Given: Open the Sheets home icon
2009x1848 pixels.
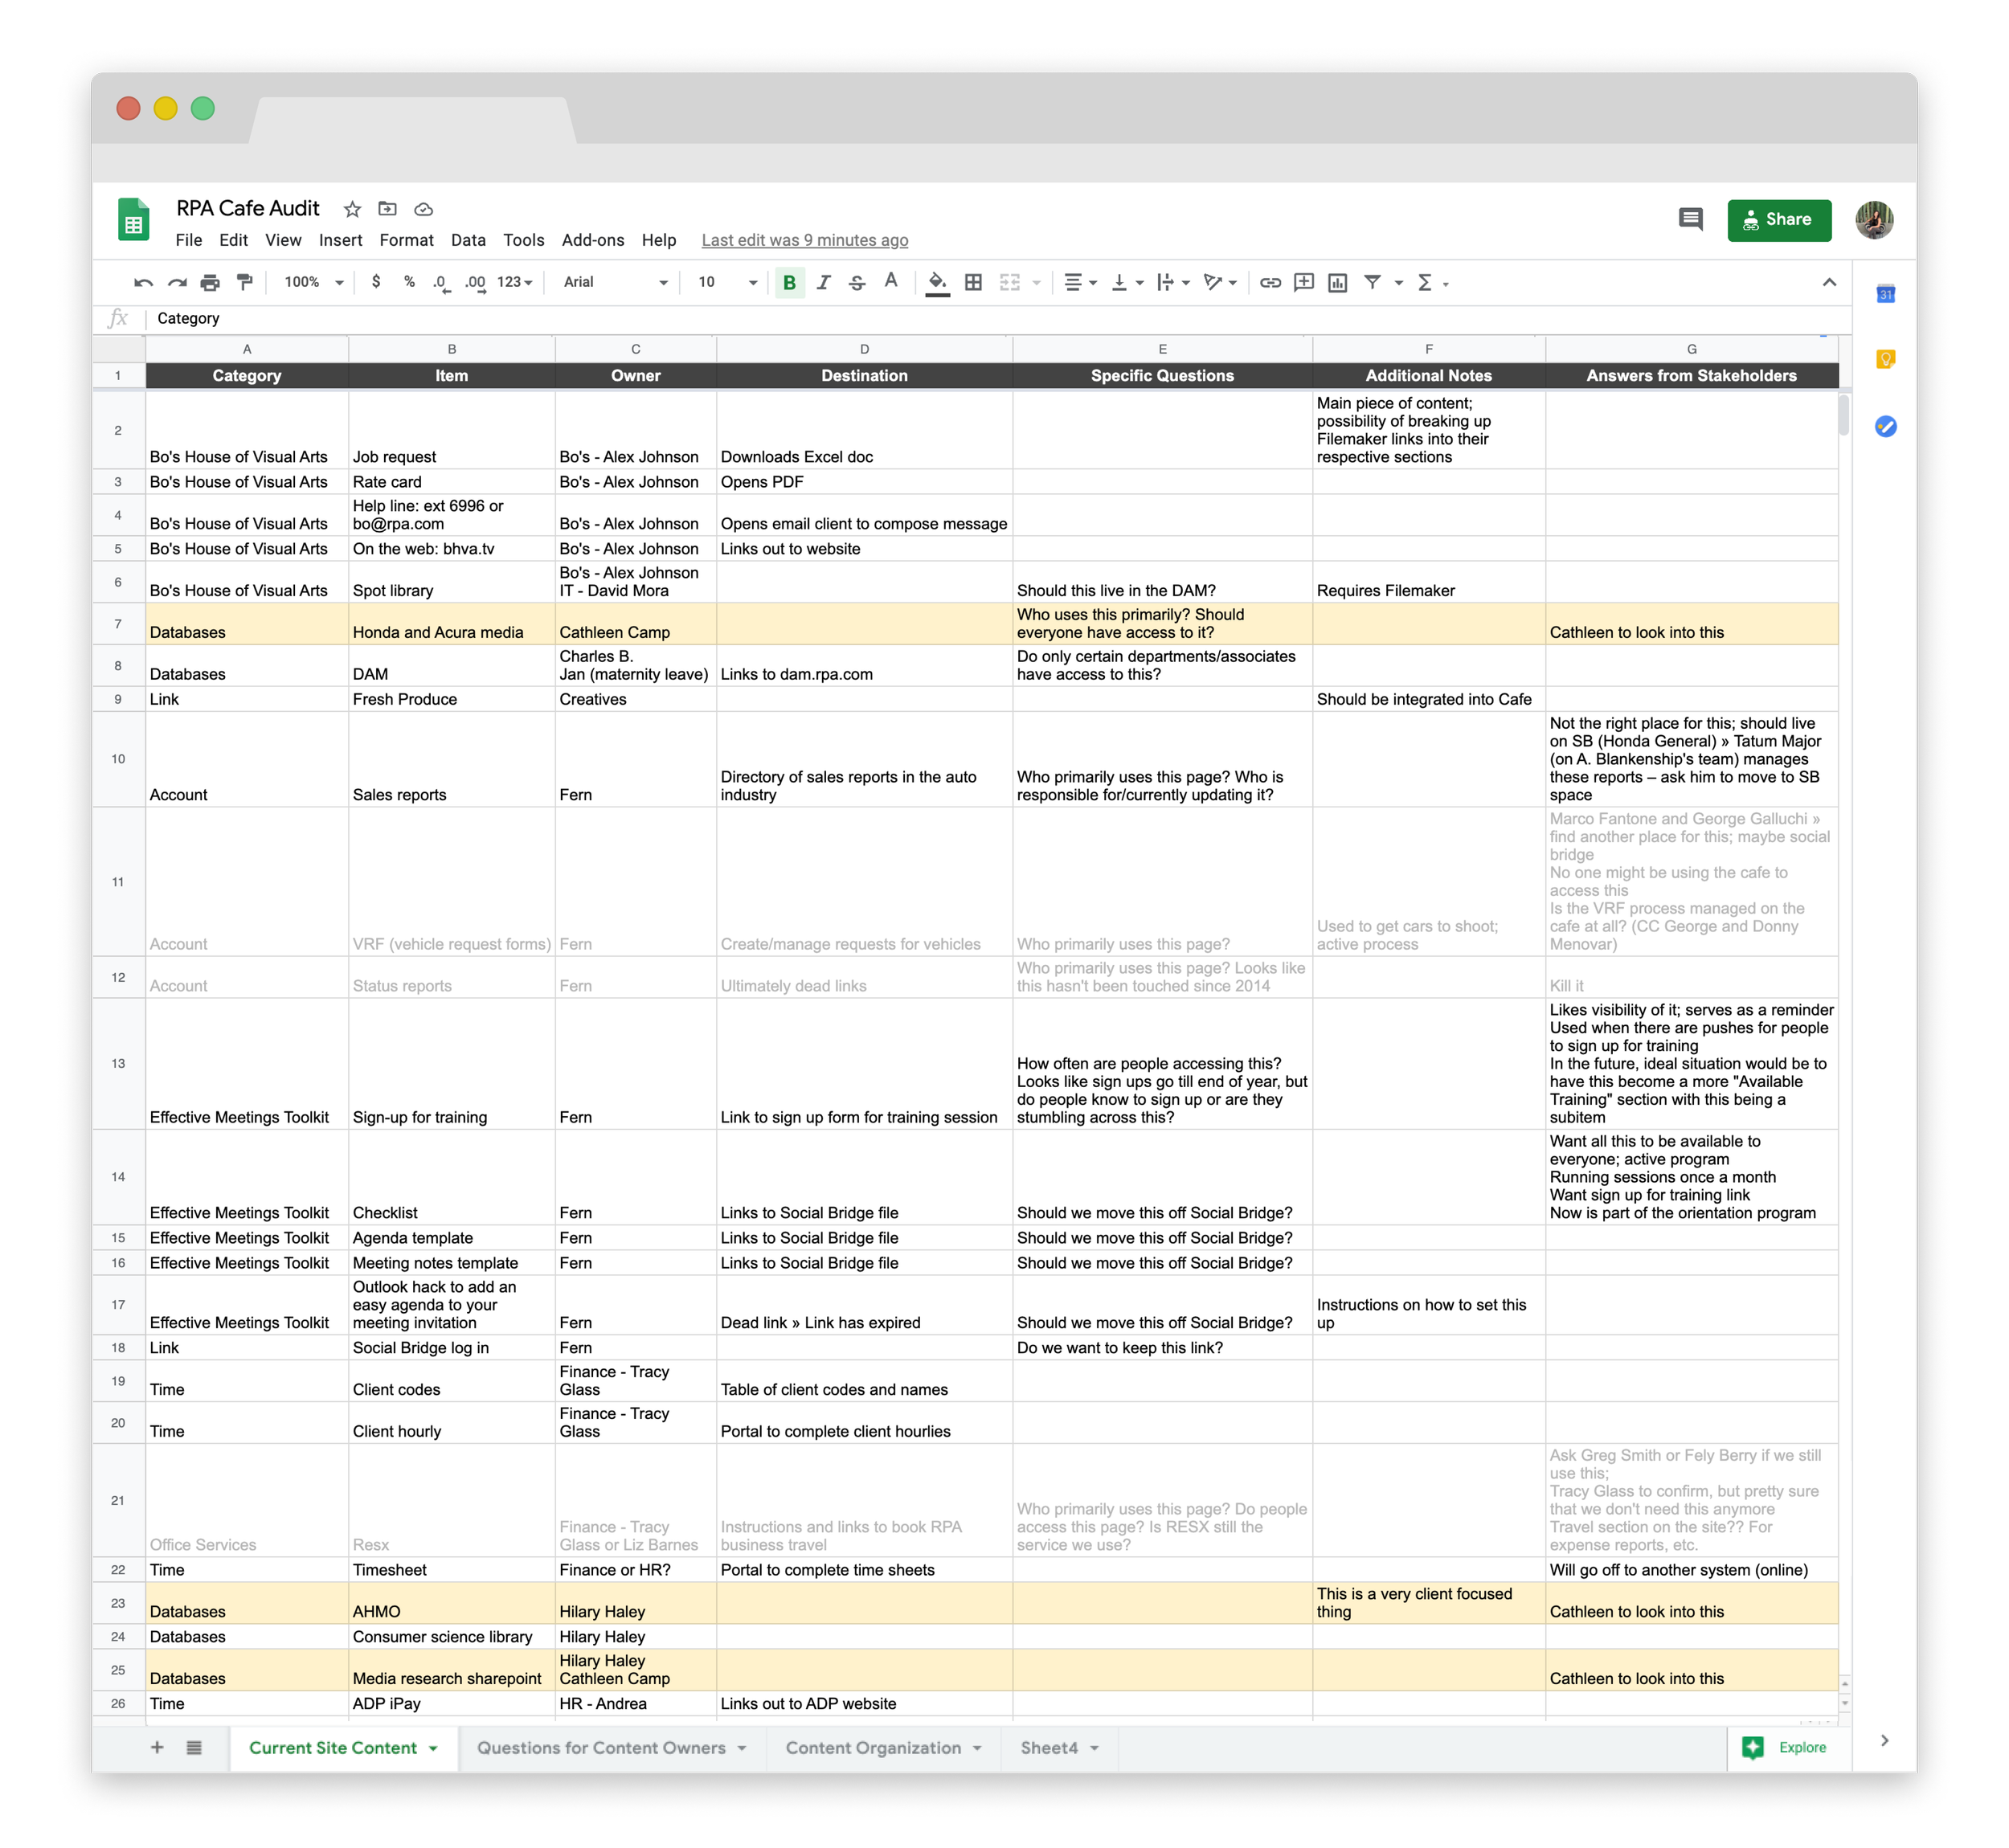Looking at the screenshot, I should pyautogui.click(x=133, y=219).
